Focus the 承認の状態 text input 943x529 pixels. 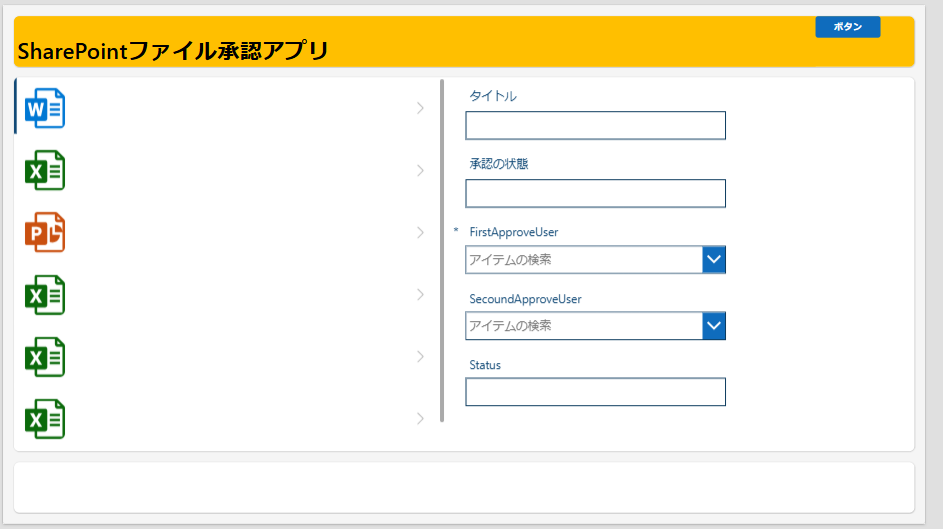[595, 194]
